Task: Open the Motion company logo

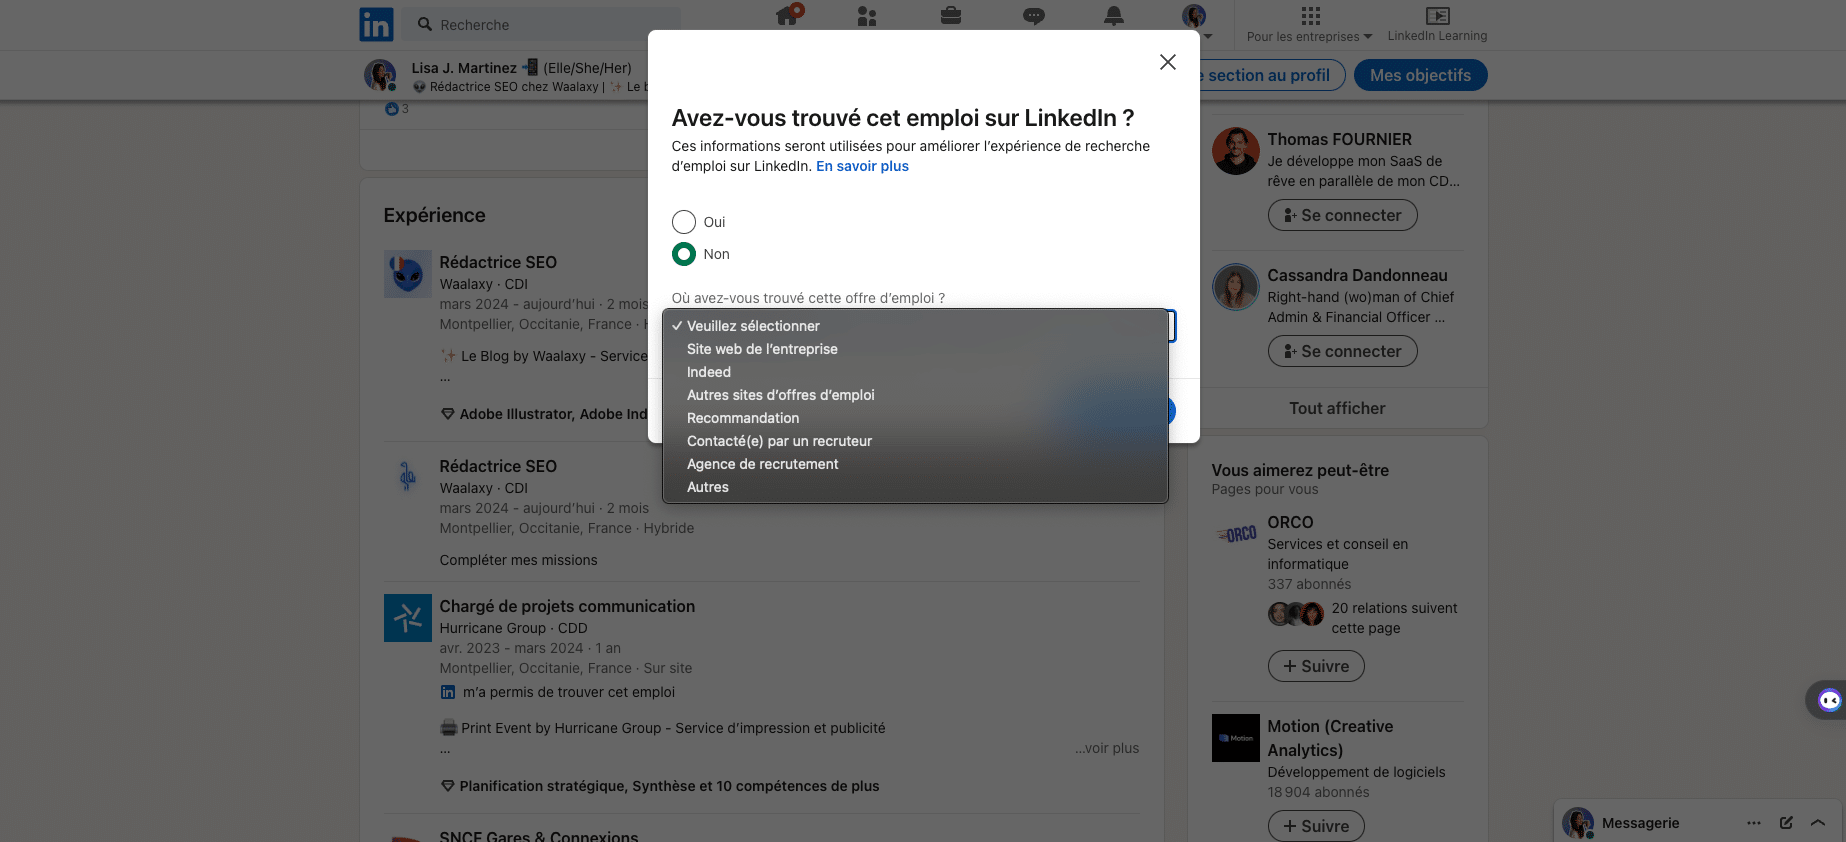Action: point(1236,738)
